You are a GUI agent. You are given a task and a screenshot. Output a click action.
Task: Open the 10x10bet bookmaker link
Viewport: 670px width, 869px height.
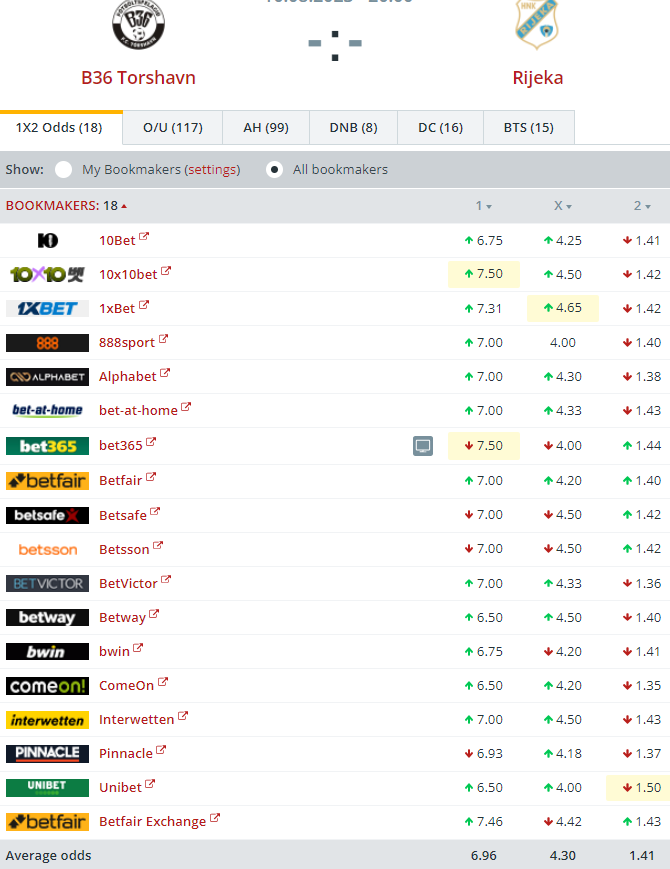click(x=128, y=274)
